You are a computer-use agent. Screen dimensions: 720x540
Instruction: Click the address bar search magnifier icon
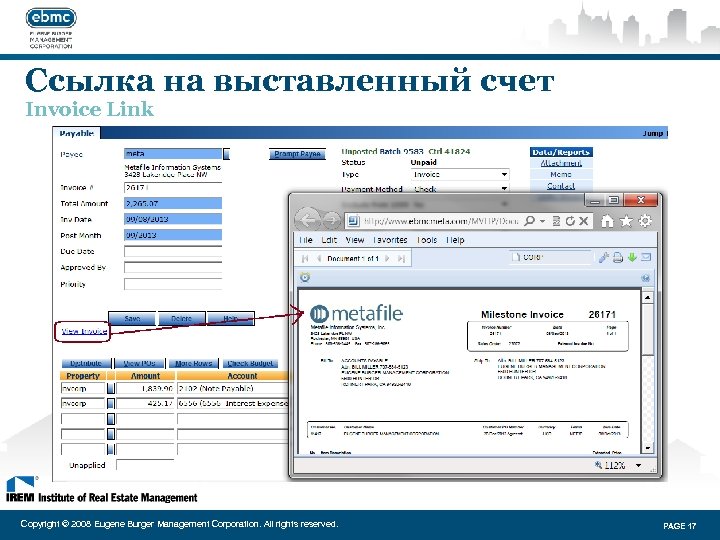point(529,221)
